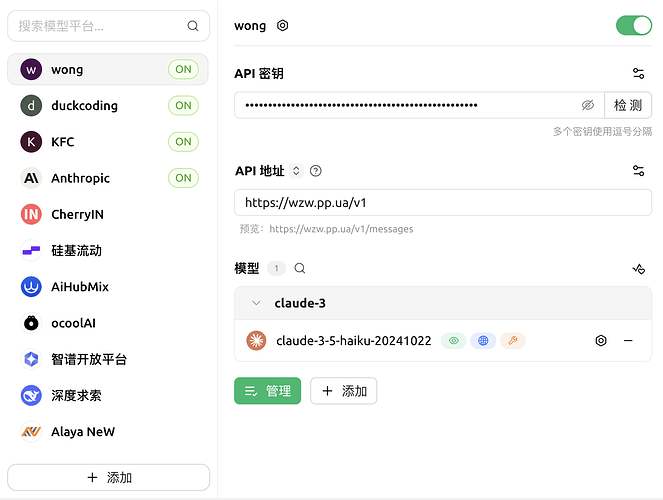The image size is (663, 500).
Task: Click Anthropic logo icon
Action: (x=31, y=178)
